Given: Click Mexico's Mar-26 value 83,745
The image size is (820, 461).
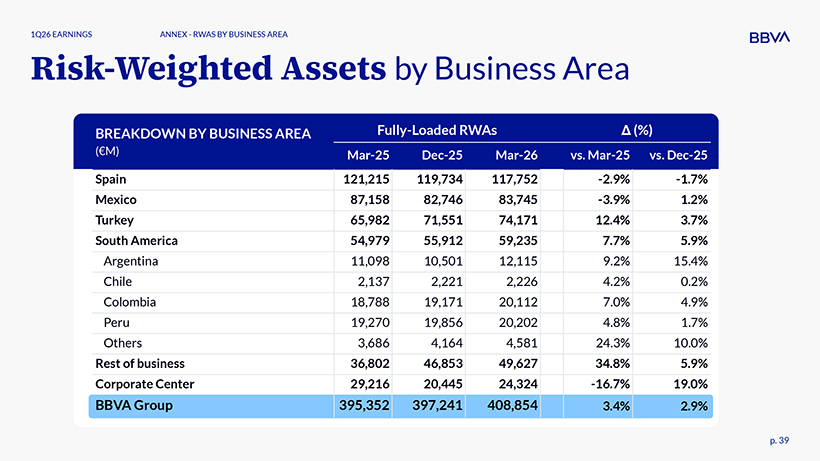Looking at the screenshot, I should pos(518,200).
